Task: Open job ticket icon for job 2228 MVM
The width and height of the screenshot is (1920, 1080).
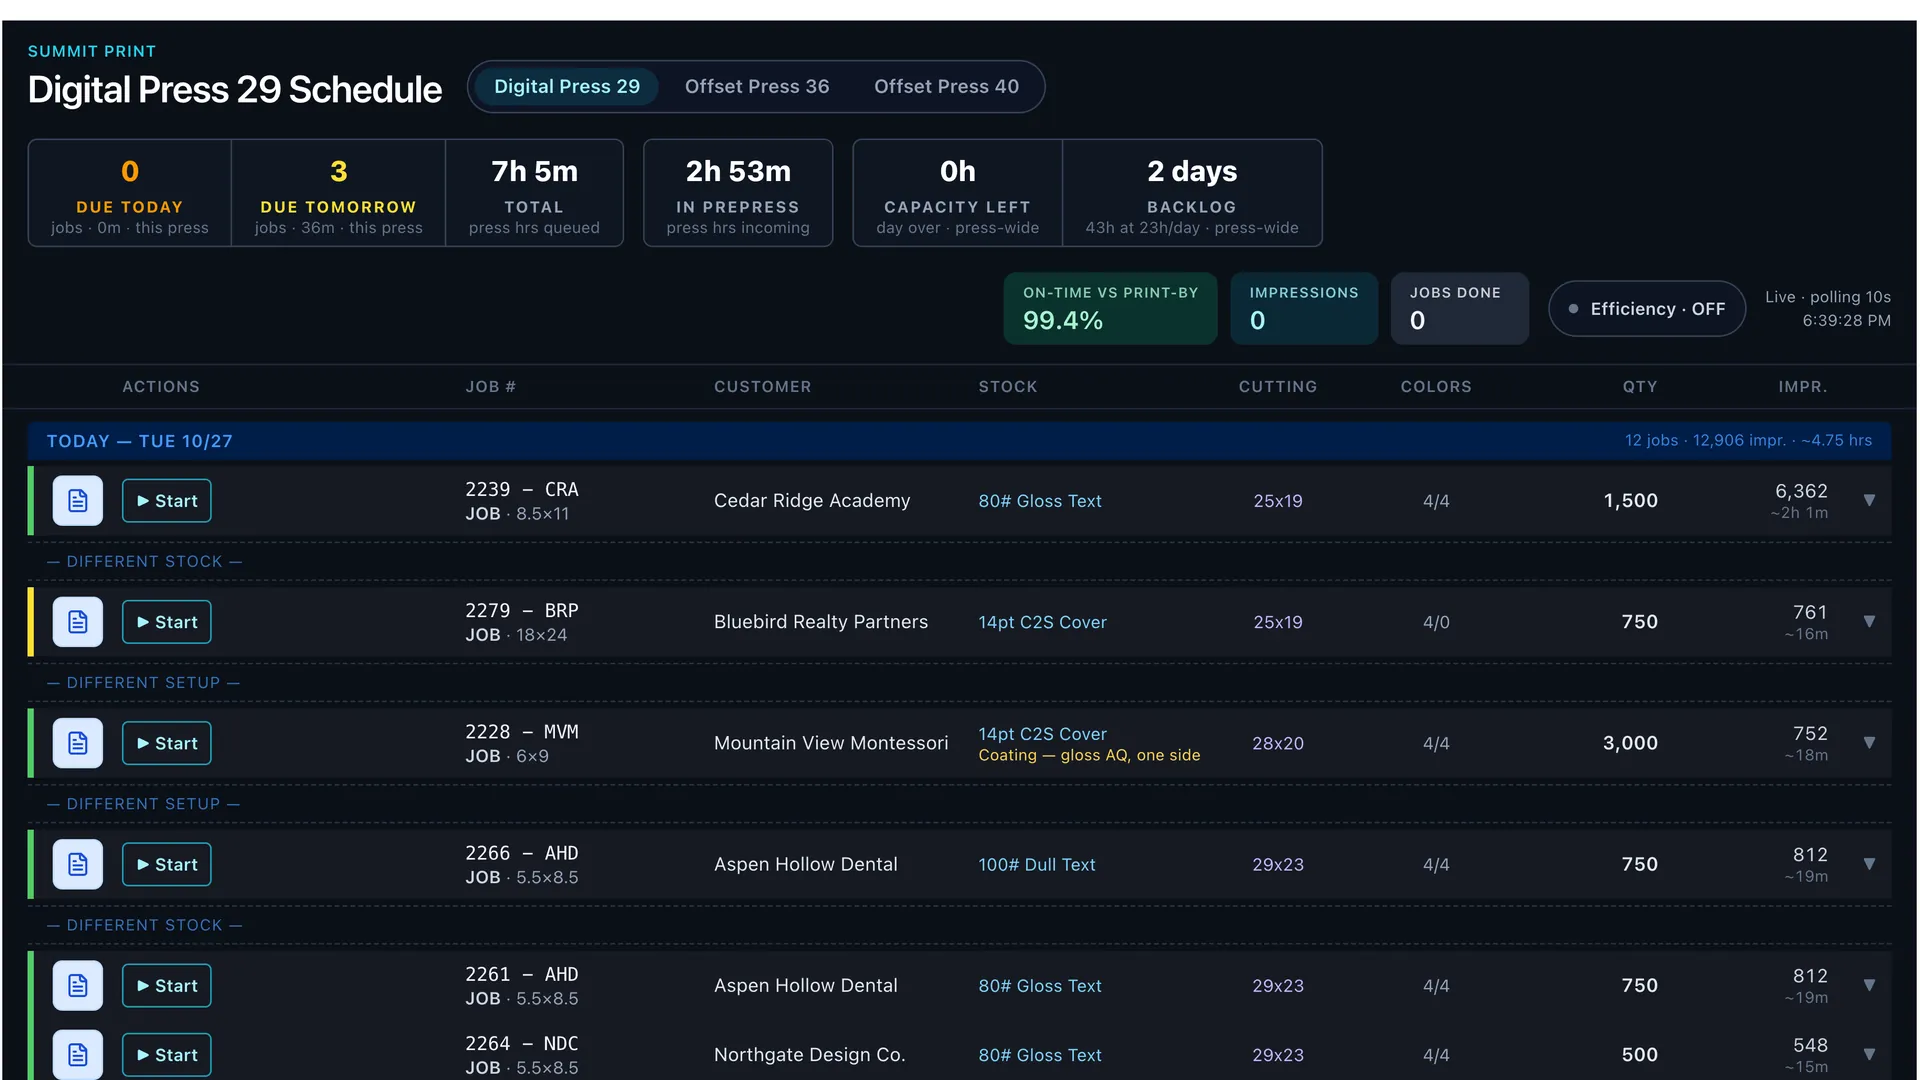Action: [x=78, y=743]
